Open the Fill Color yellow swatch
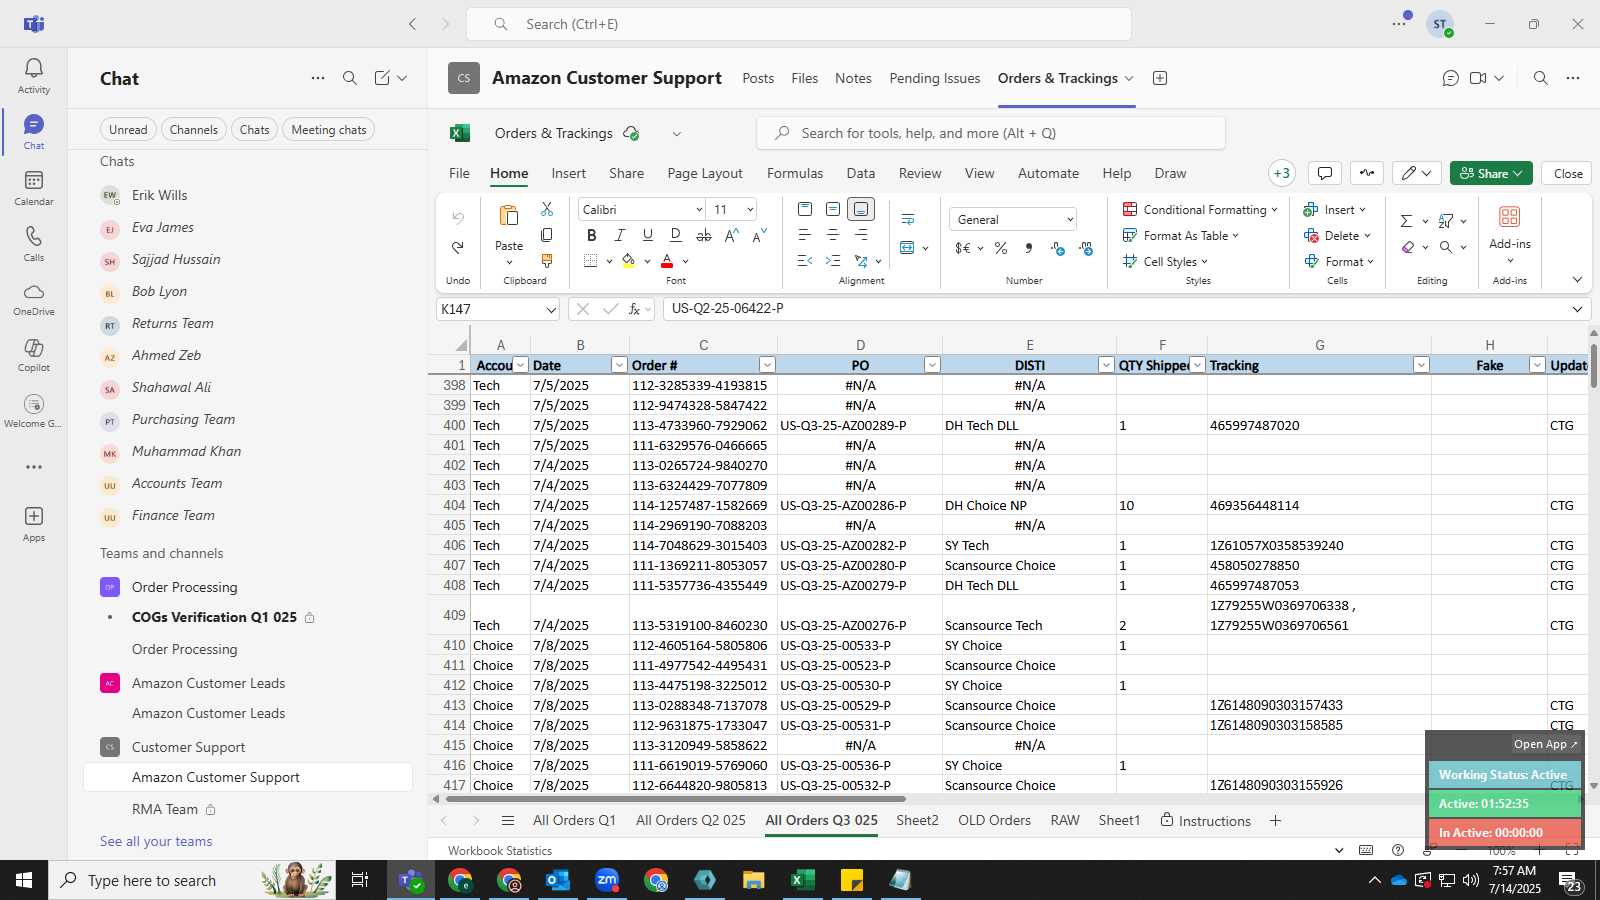The width and height of the screenshot is (1600, 900). 628,261
